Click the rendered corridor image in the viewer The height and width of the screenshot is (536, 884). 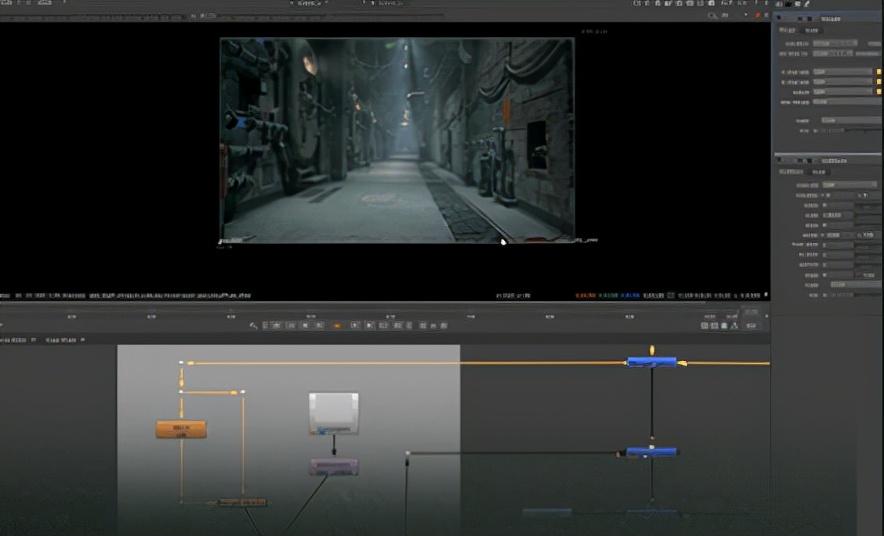[397, 140]
